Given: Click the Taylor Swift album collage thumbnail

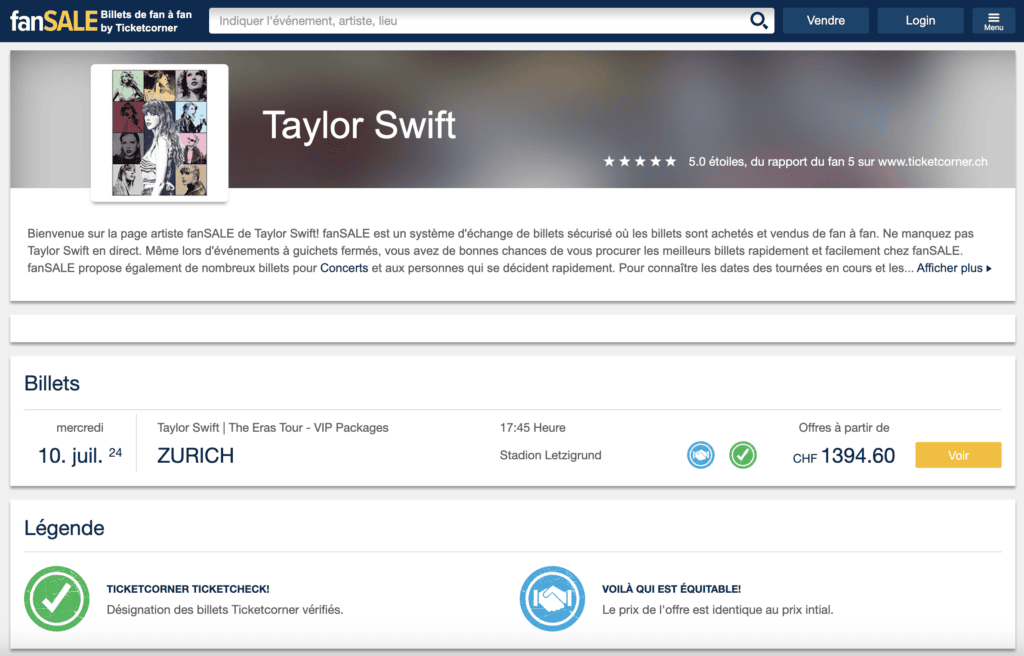Looking at the screenshot, I should [160, 132].
